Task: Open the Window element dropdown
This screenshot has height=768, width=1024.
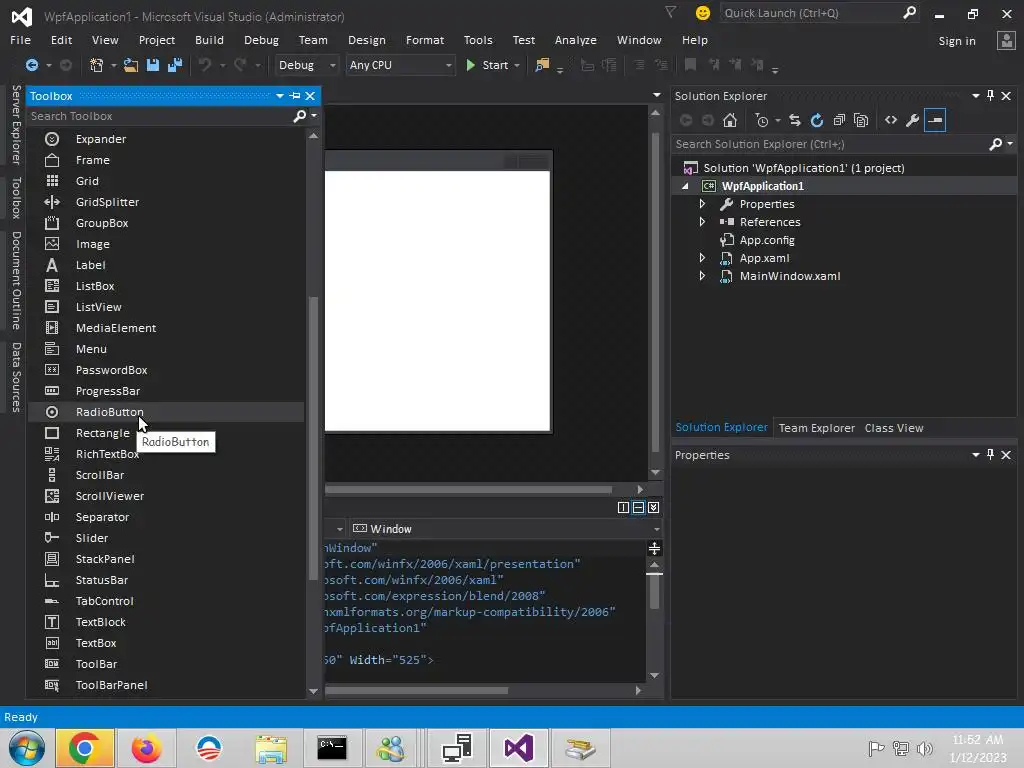Action: tap(506, 528)
